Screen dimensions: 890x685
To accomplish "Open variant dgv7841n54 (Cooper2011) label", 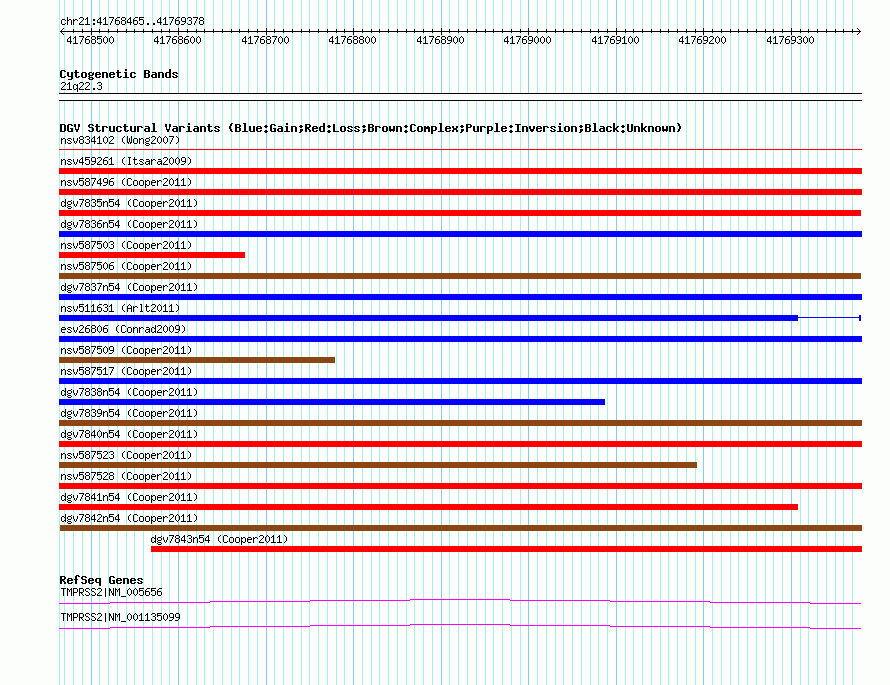I will click(129, 497).
